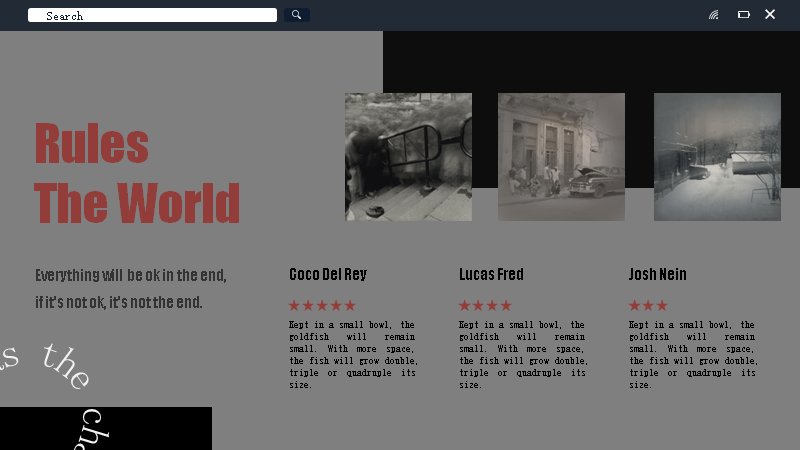Click the review text under Coco Del Rey
Image resolution: width=800 pixels, height=450 pixels.
353,355
